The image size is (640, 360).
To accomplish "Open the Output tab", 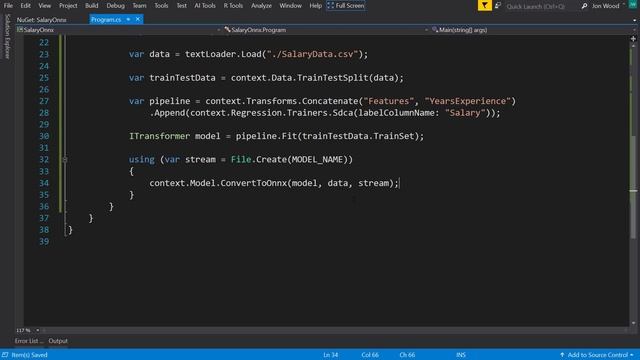I will 58,341.
